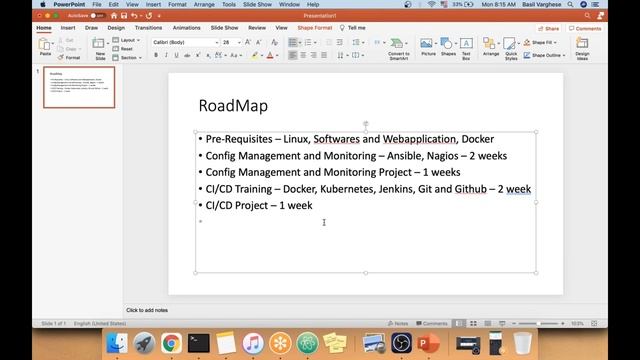
Task: Switch to slide sorter view icon
Action: [x=473, y=323]
